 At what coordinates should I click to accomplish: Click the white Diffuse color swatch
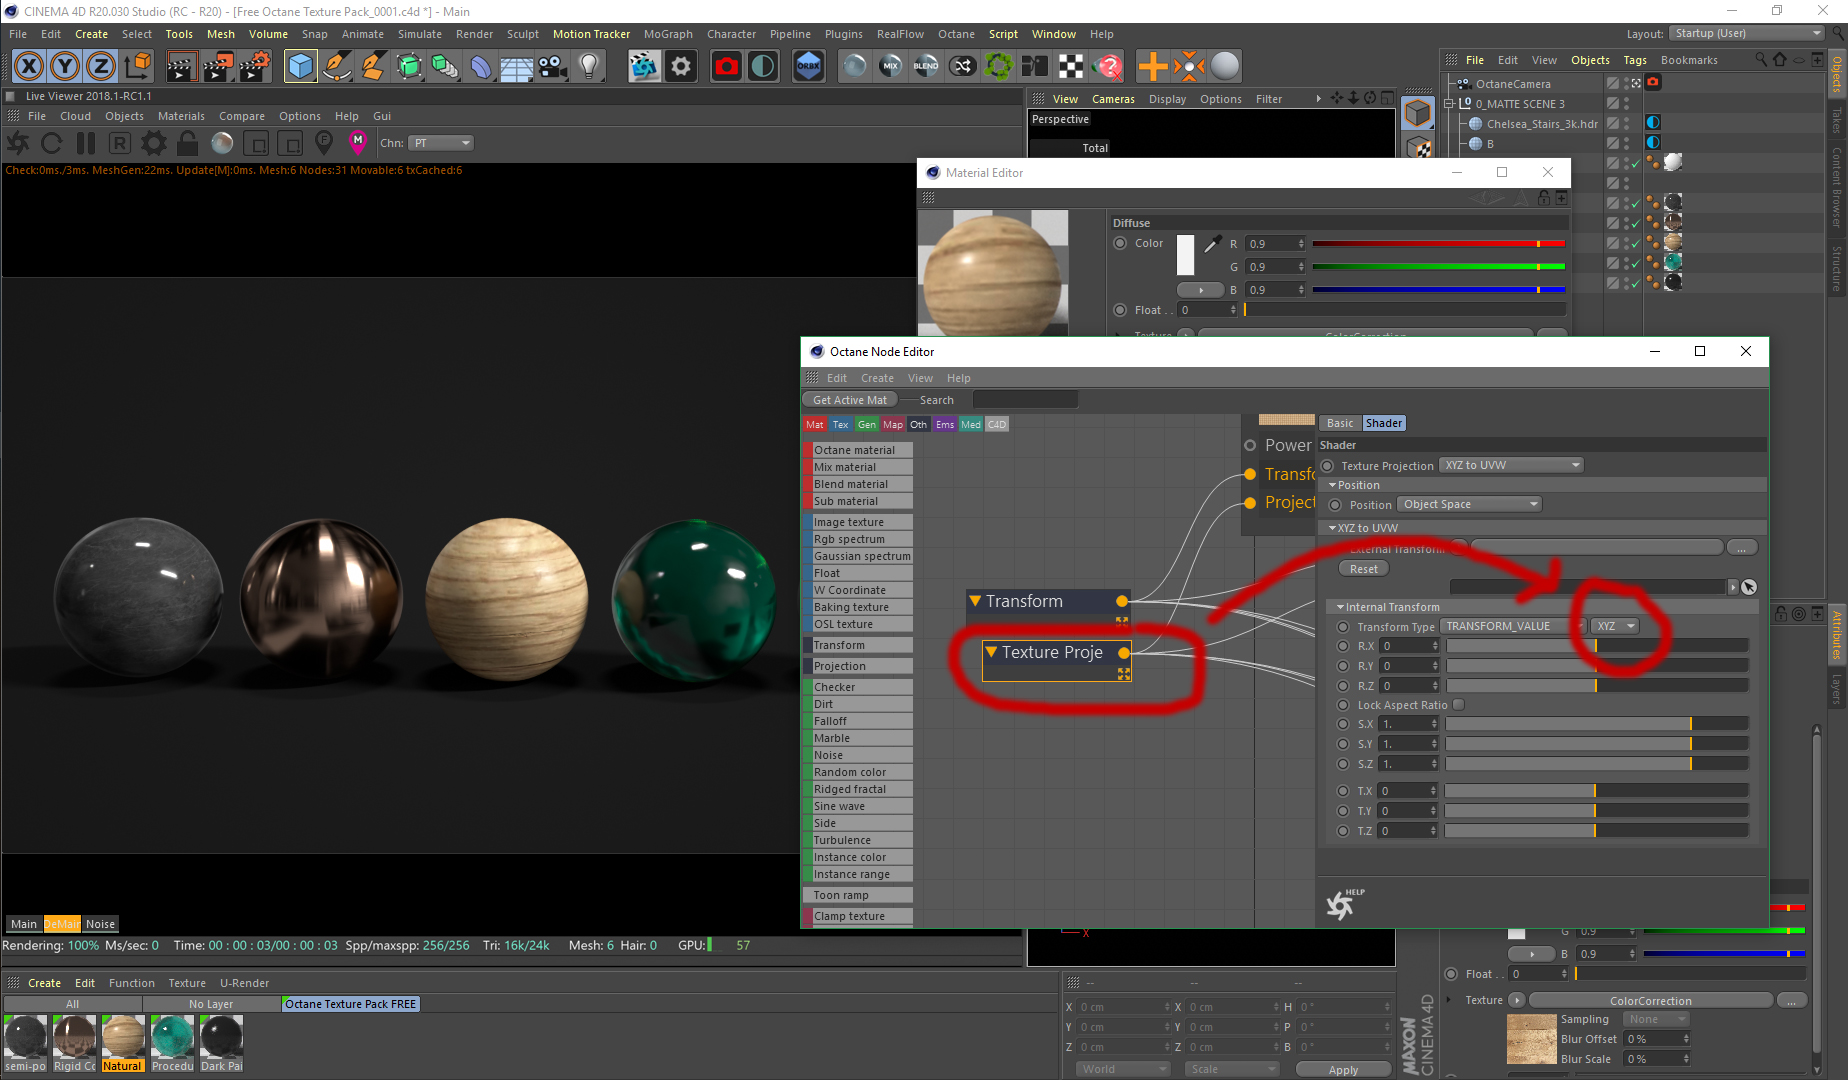[x=1185, y=254]
